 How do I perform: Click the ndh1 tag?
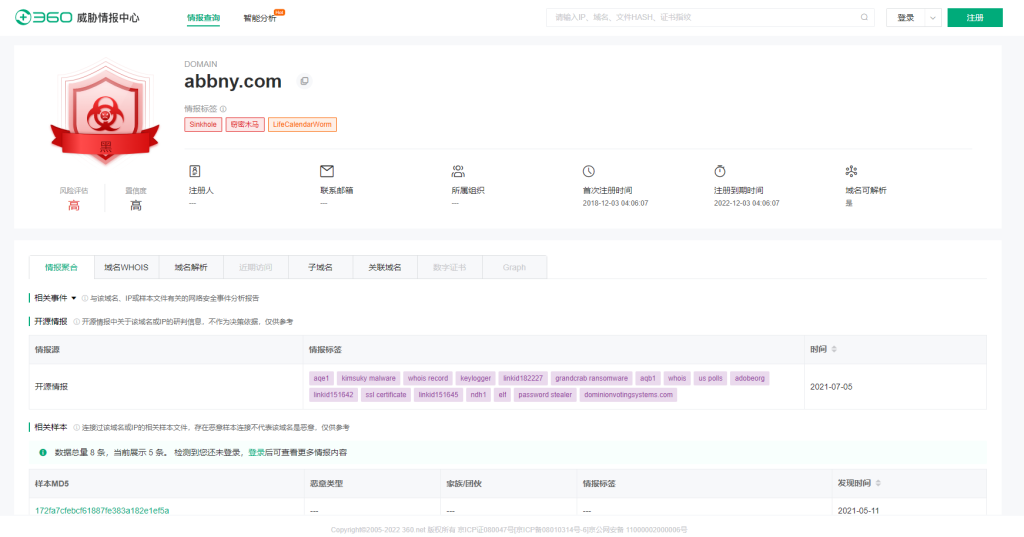pos(478,395)
